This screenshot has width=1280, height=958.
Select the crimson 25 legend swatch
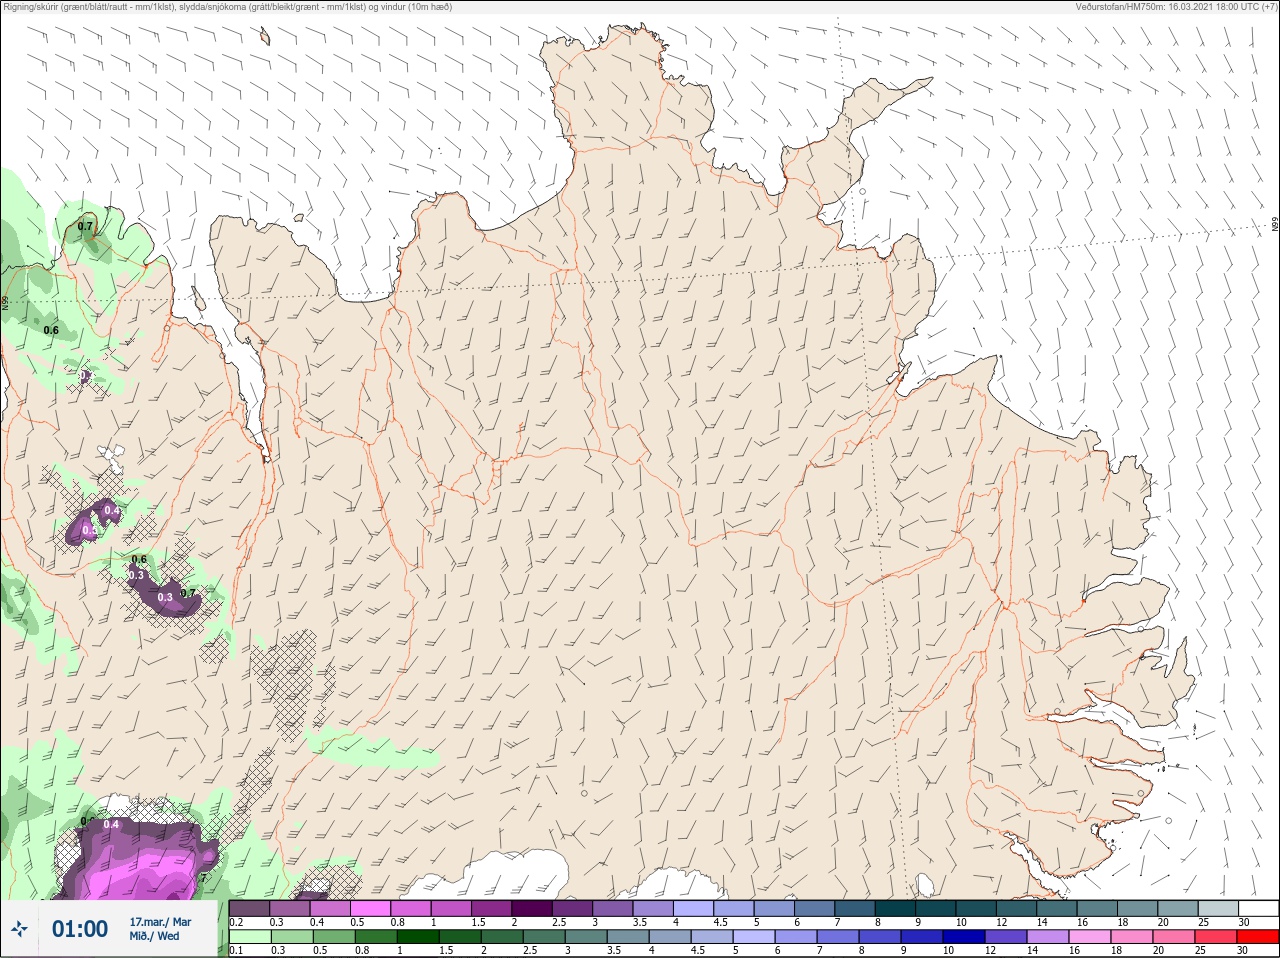pyautogui.click(x=1215, y=937)
